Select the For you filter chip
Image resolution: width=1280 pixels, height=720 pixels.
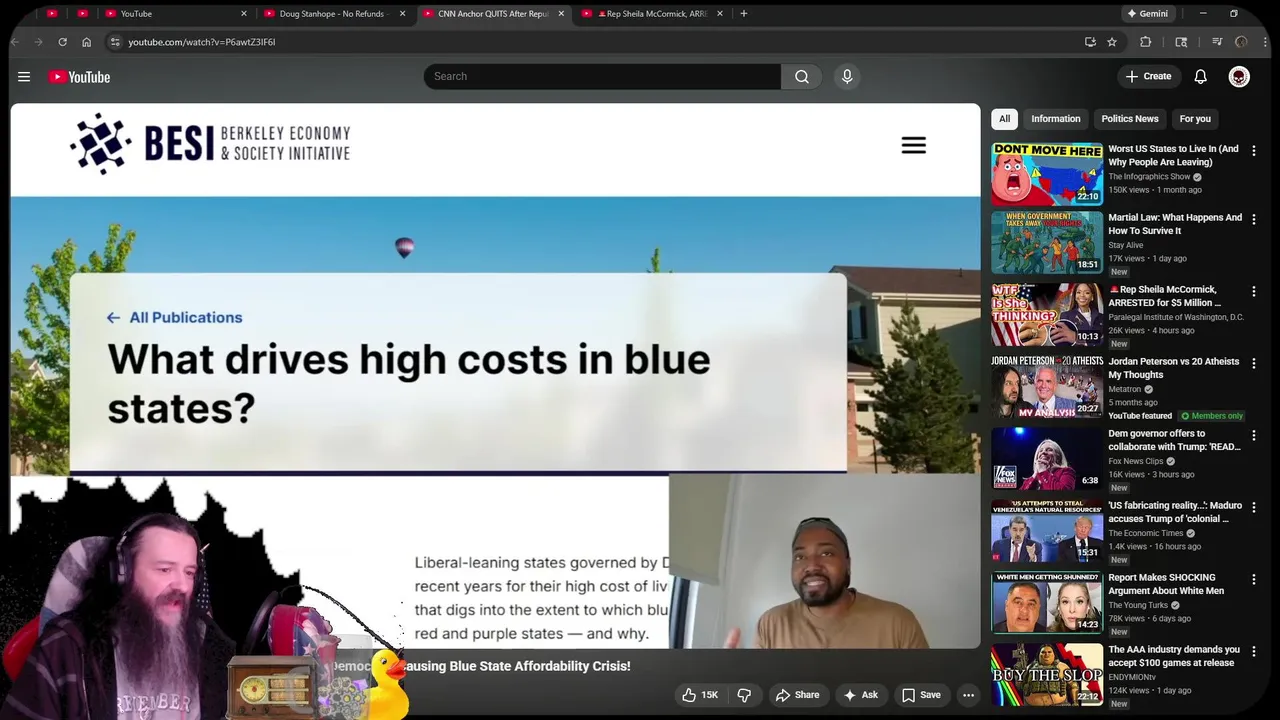point(1195,119)
